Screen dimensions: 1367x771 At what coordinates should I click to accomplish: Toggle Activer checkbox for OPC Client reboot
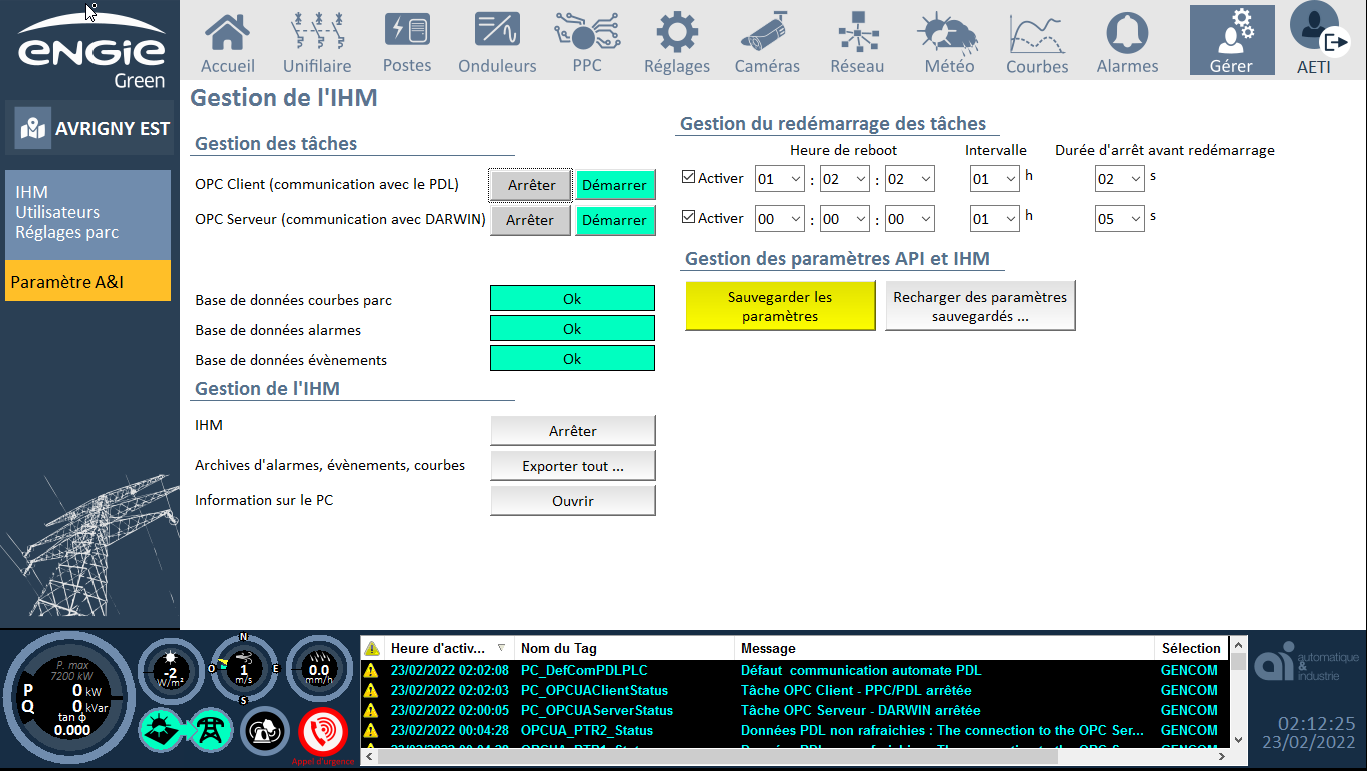[x=688, y=178]
